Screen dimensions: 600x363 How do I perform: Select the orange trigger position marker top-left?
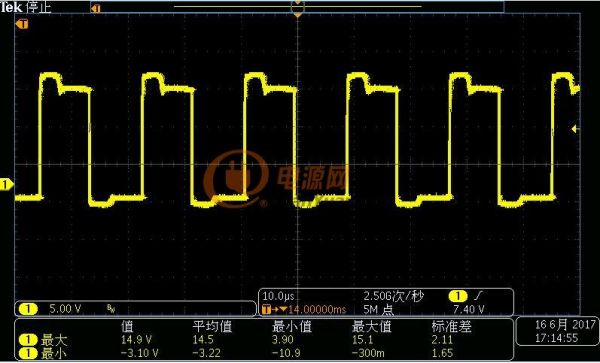click(22, 24)
